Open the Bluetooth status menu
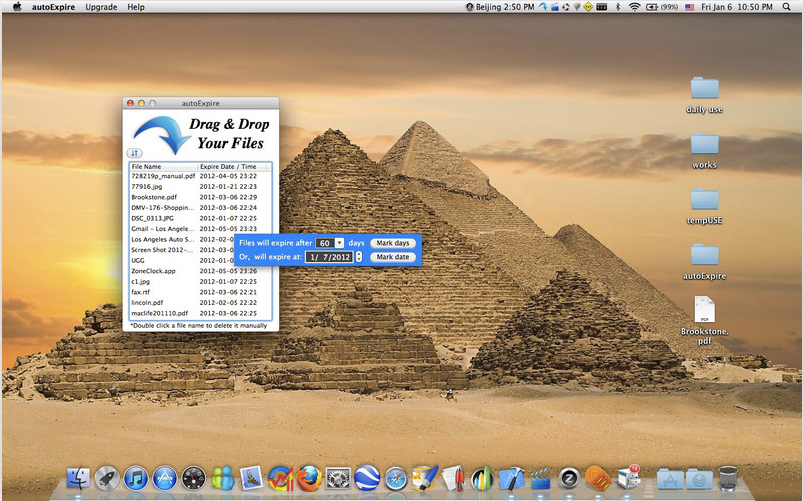 pos(618,7)
